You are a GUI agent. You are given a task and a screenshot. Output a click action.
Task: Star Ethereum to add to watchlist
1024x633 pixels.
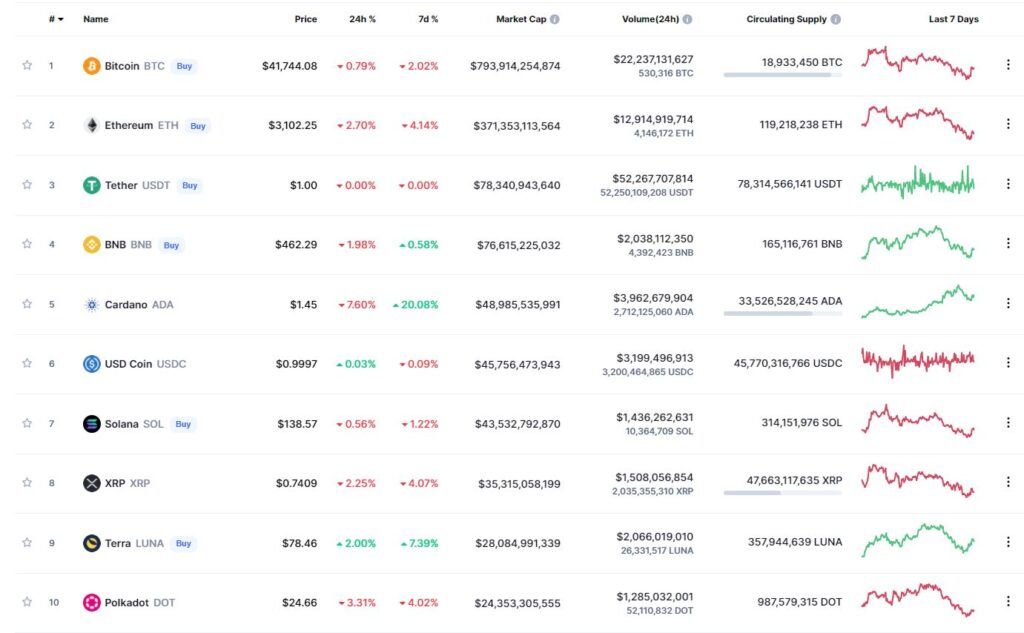[27, 124]
